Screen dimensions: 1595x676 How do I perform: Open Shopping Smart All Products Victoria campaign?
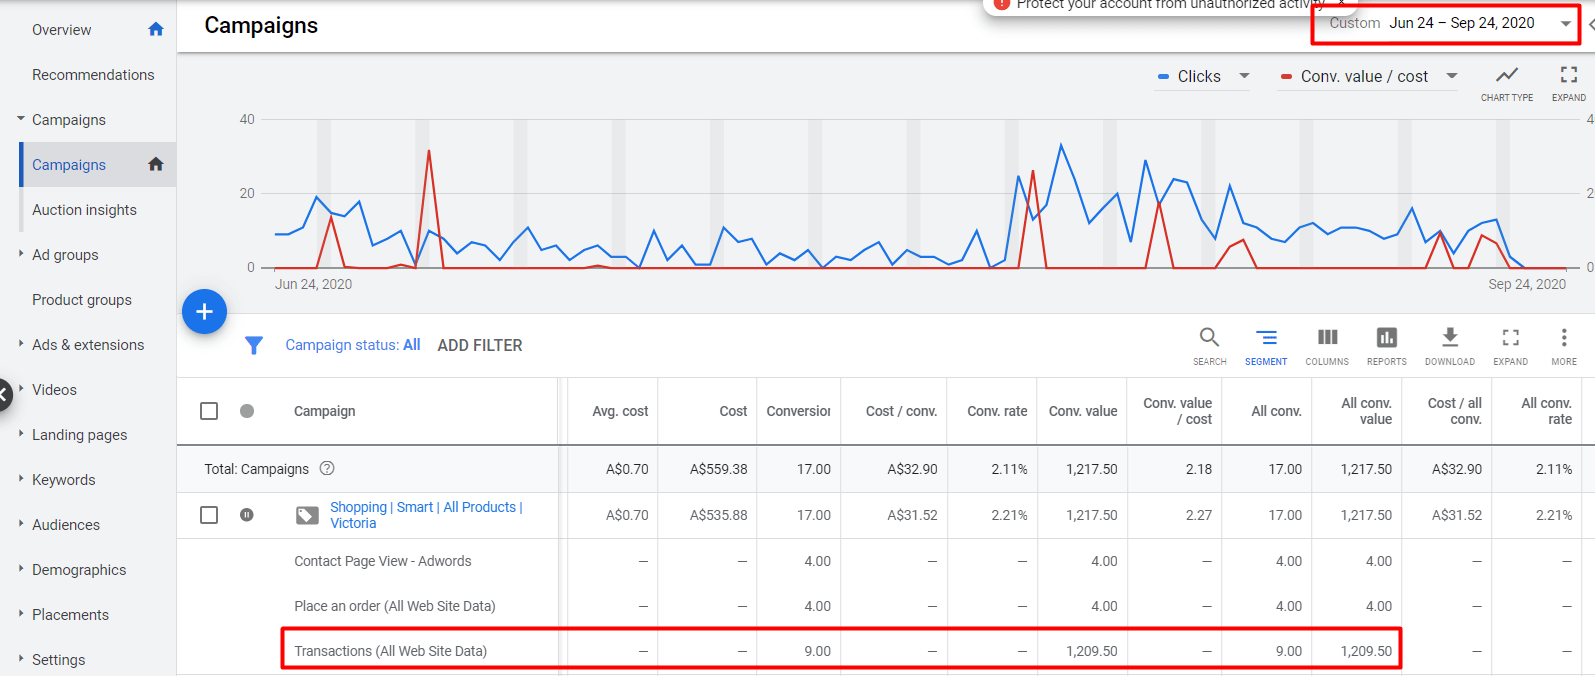[425, 508]
